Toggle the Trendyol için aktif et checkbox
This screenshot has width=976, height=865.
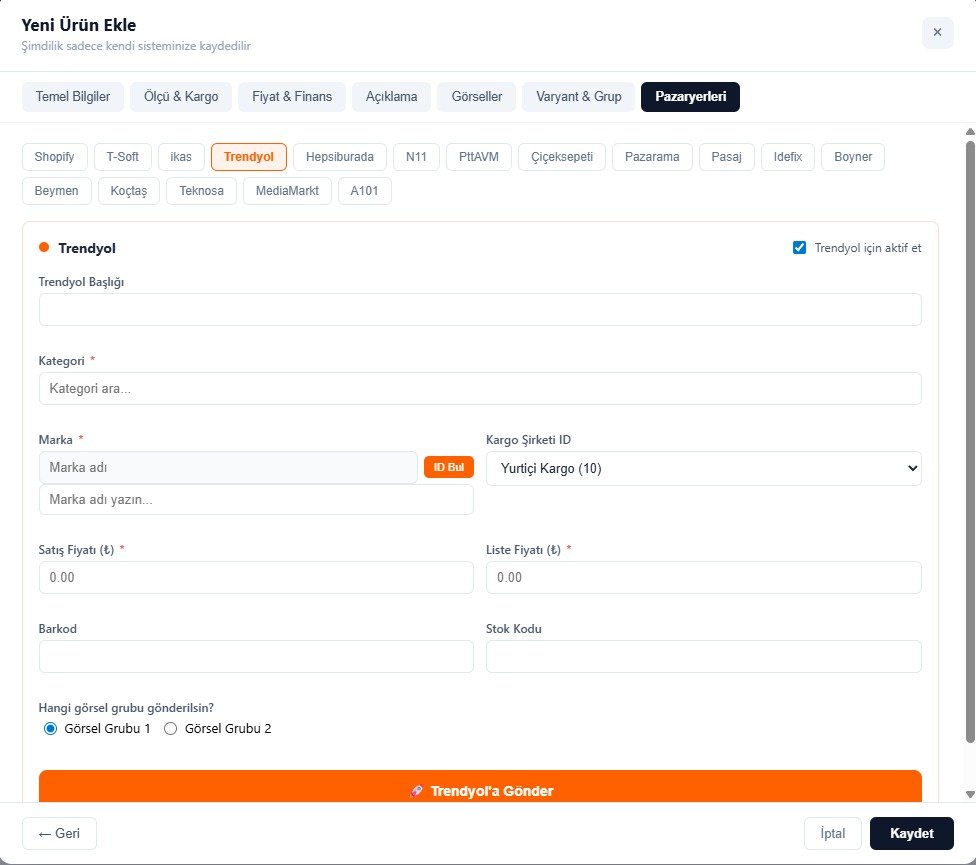point(800,248)
